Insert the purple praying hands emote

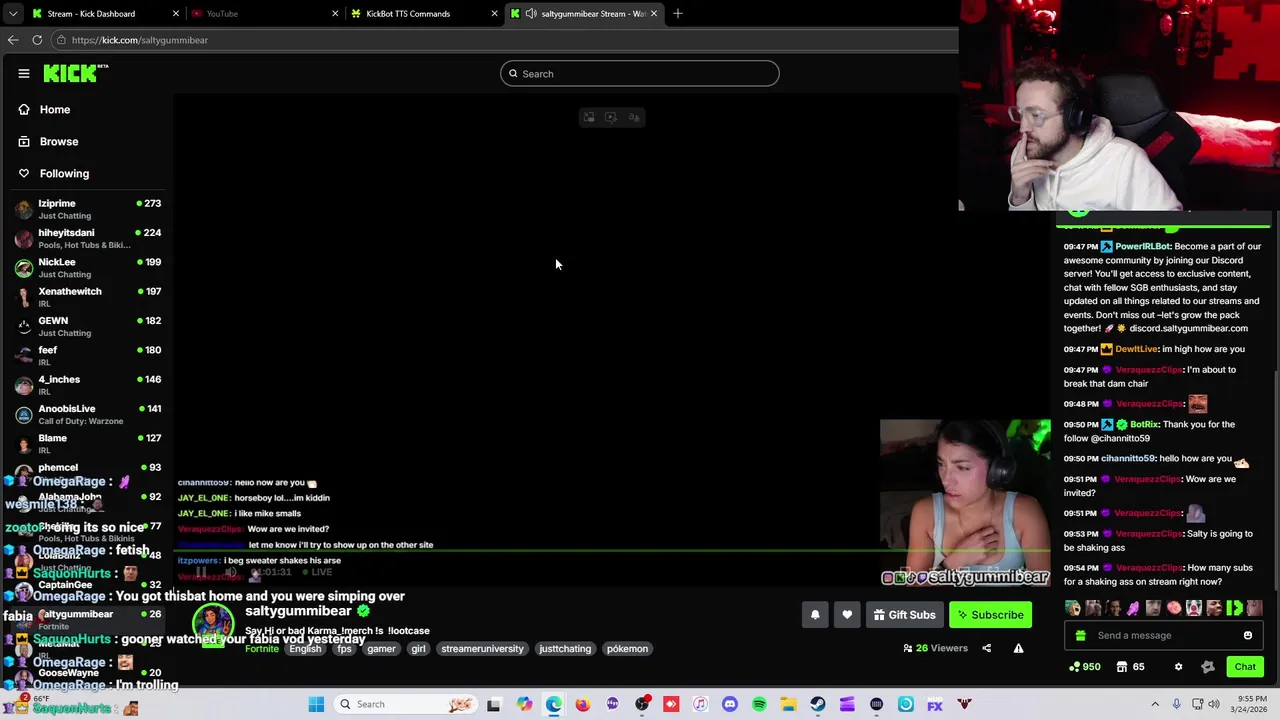[1133, 608]
